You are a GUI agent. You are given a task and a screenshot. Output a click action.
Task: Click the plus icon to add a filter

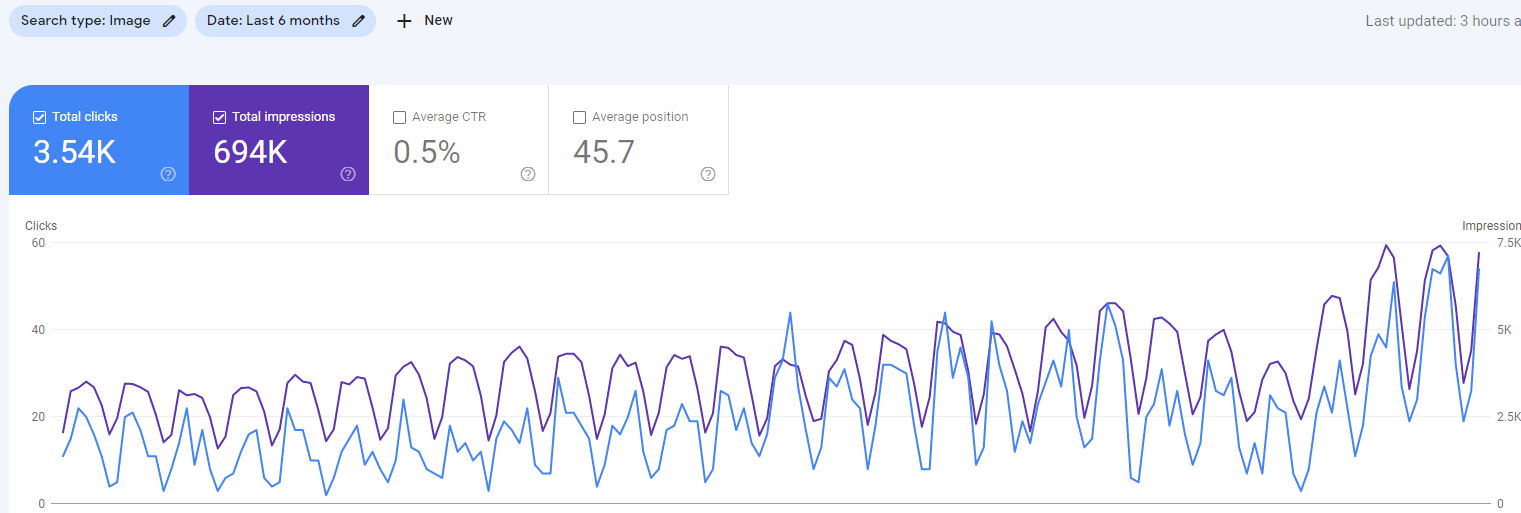[x=404, y=21]
